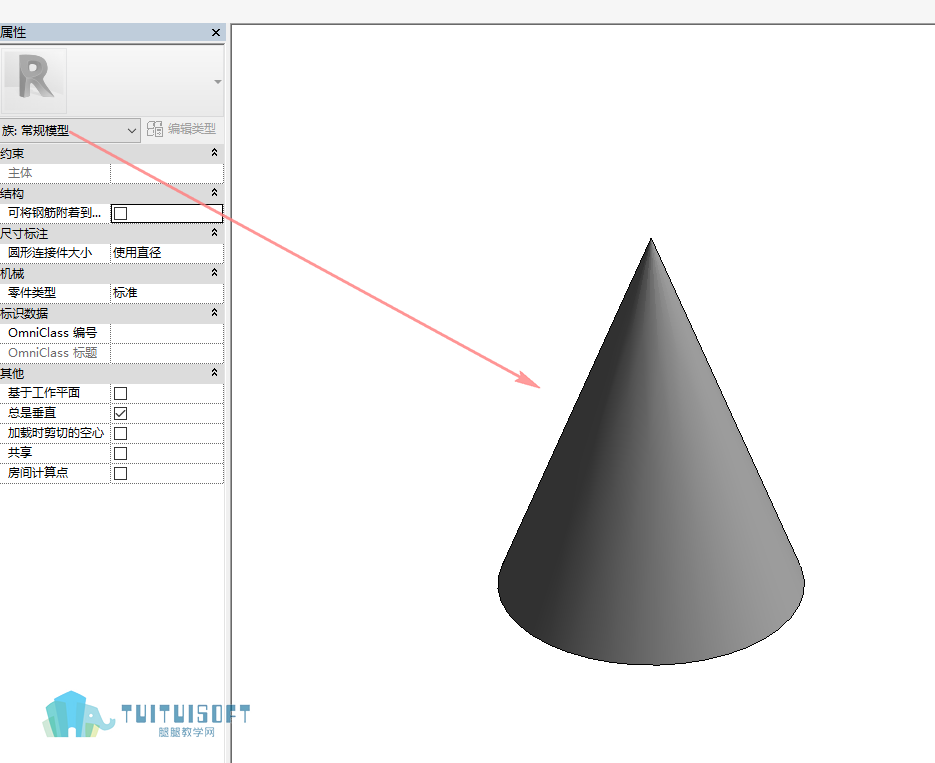Toggle the 共享 checkbox
935x763 pixels.
tap(120, 454)
